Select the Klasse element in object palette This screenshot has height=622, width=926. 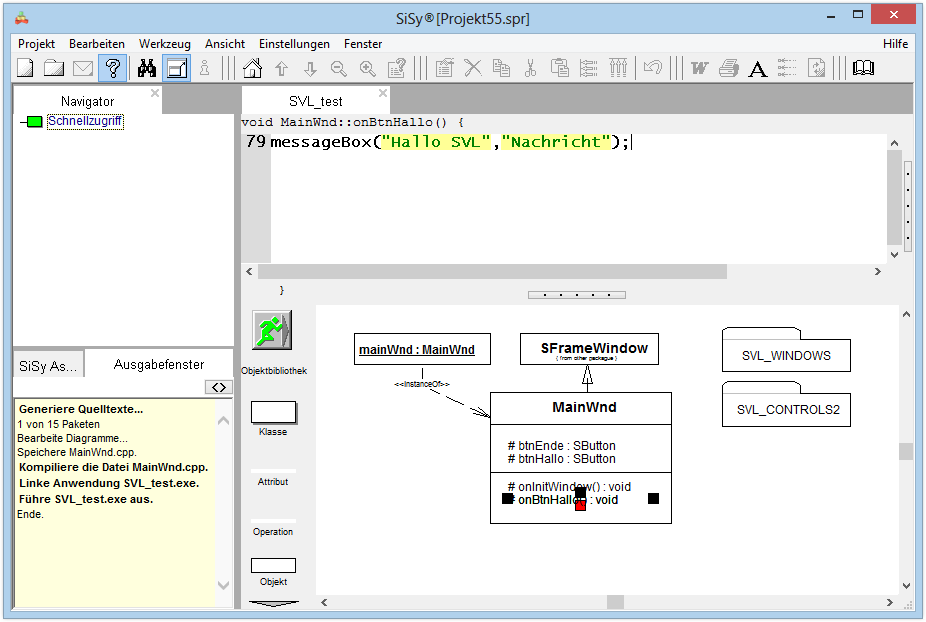coord(273,412)
